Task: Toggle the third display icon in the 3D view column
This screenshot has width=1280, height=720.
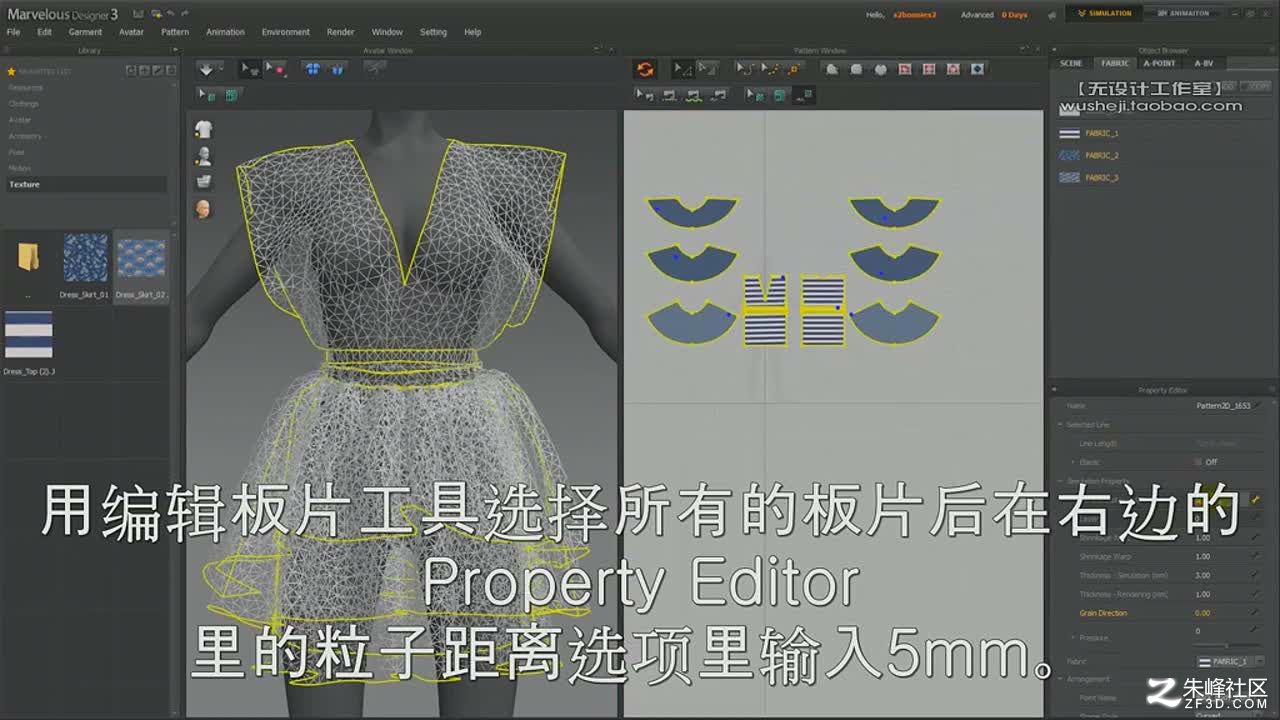Action: 204,182
